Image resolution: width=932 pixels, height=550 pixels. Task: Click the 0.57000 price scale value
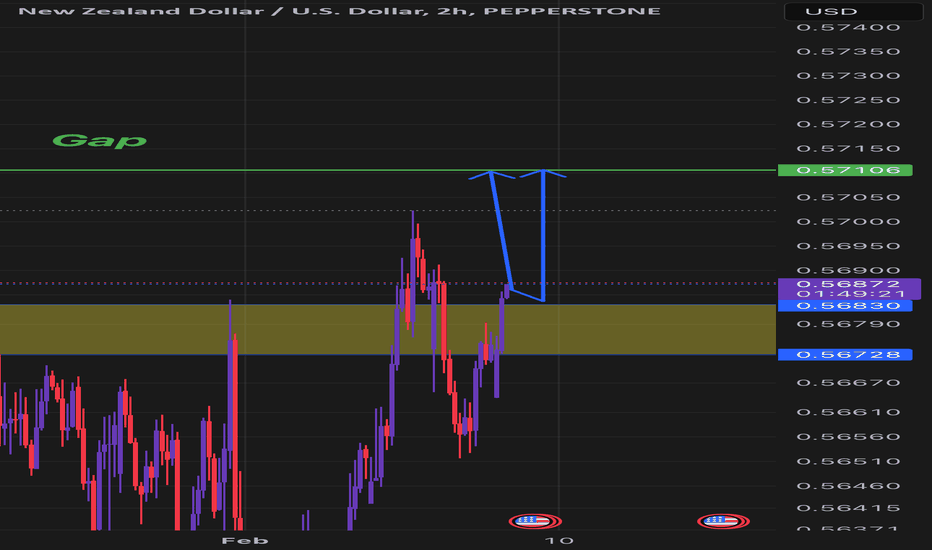tap(848, 222)
